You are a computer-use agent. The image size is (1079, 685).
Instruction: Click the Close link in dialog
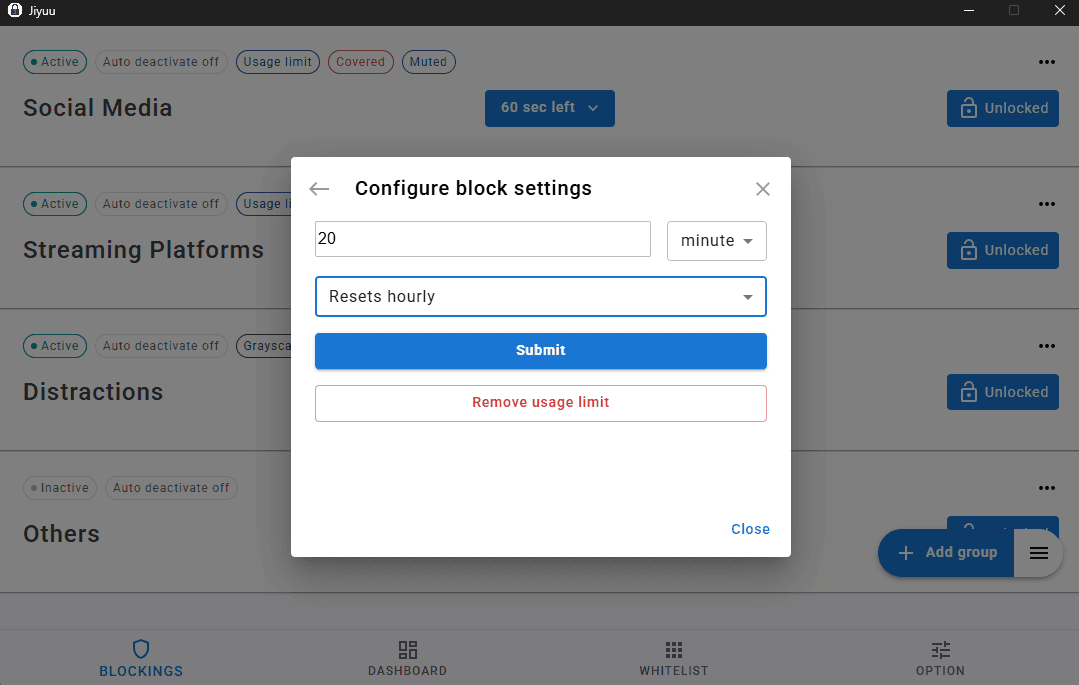coord(750,529)
